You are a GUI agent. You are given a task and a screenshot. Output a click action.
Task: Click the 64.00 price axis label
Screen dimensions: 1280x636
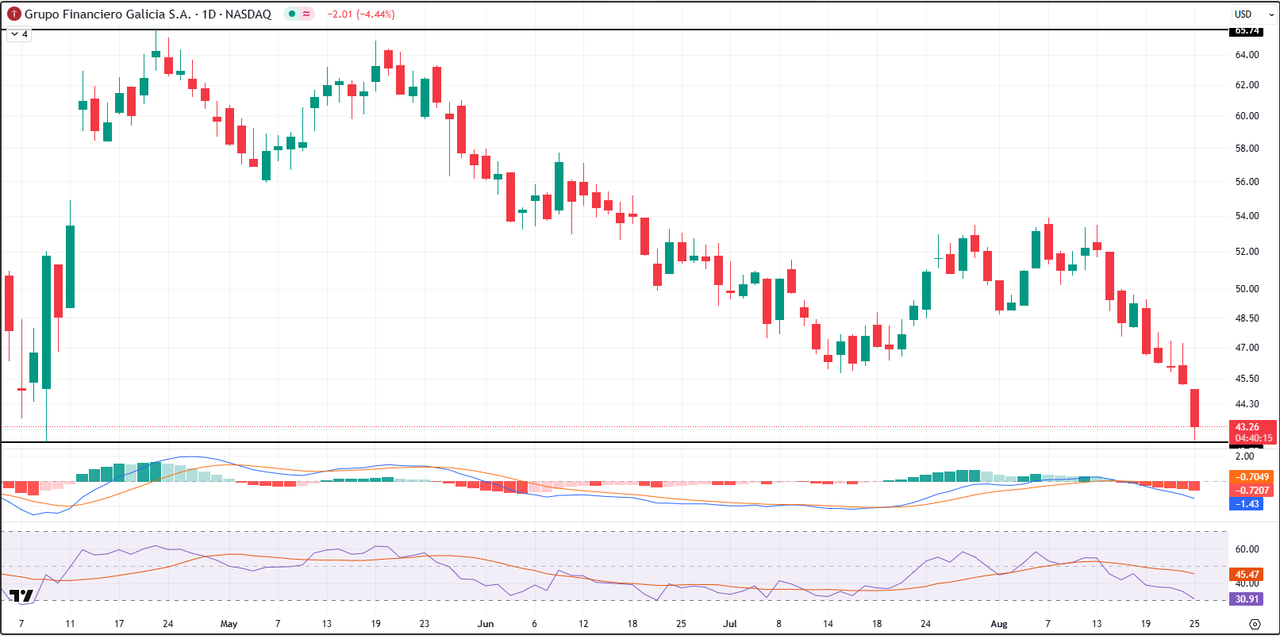click(1246, 55)
